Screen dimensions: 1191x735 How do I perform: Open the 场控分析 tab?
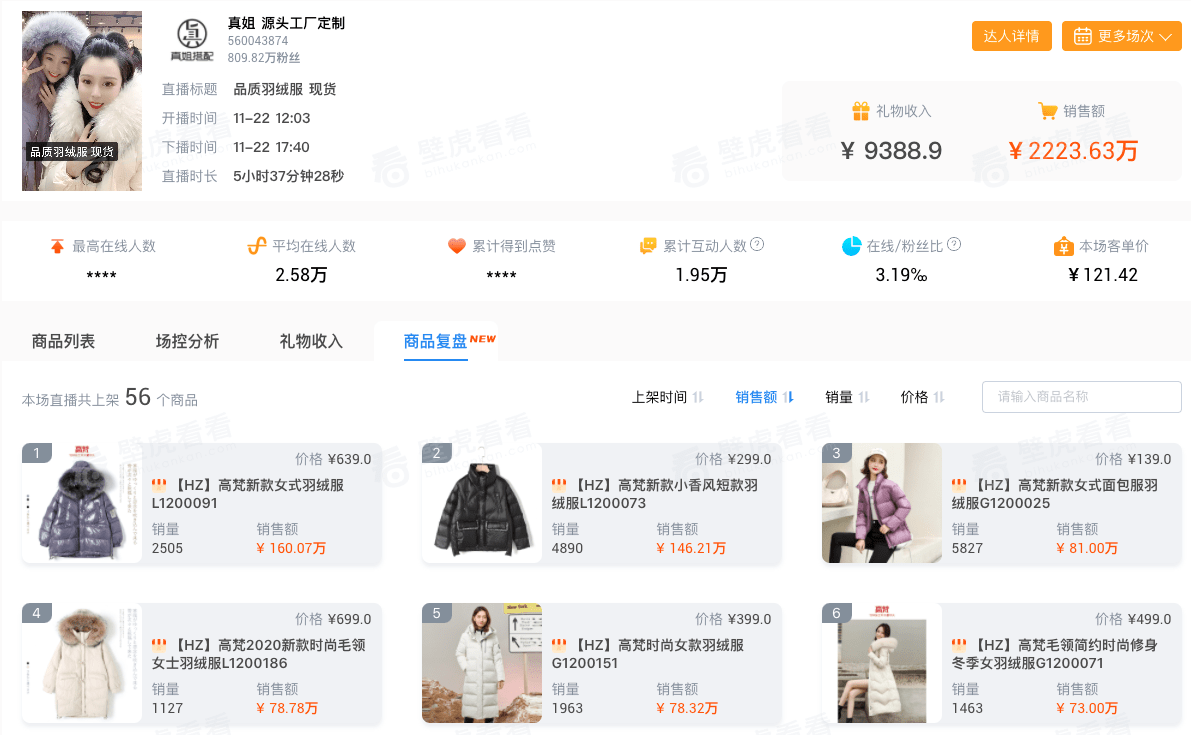pos(187,342)
